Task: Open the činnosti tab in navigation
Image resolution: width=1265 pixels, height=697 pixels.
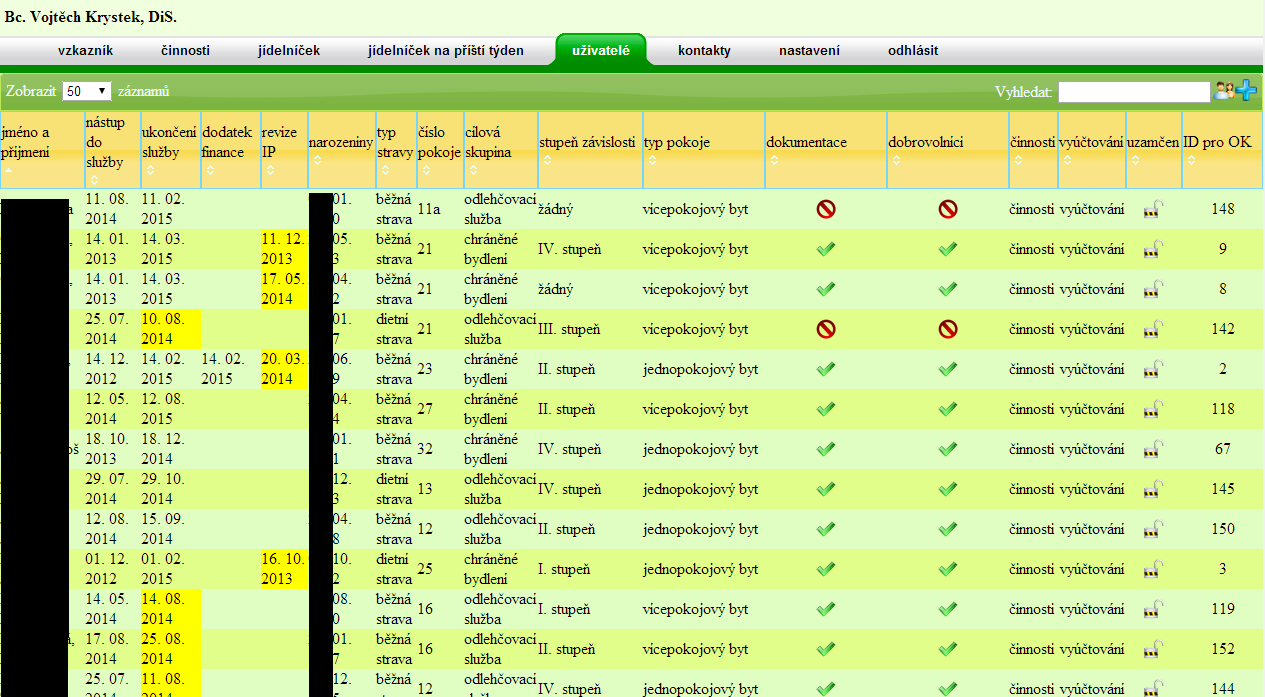Action: (185, 51)
